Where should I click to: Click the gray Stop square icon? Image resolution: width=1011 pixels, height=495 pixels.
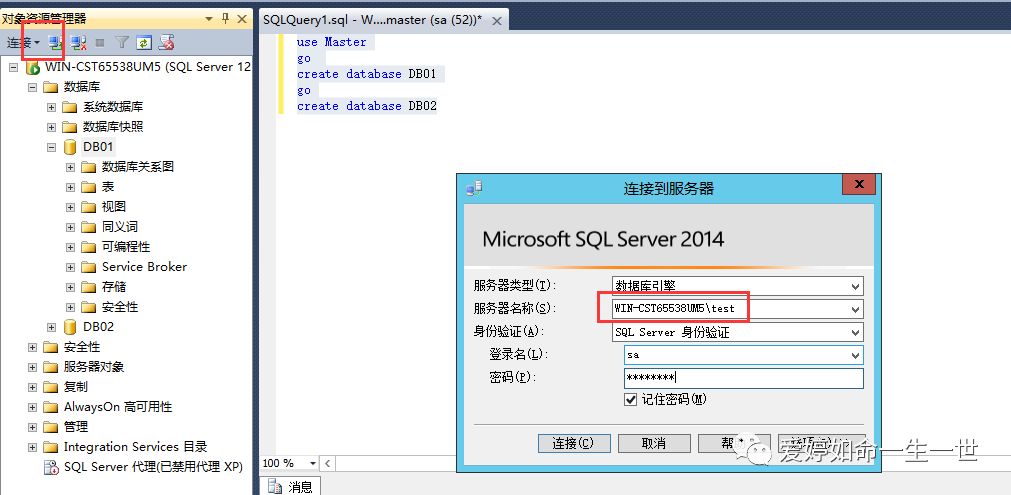pos(100,43)
